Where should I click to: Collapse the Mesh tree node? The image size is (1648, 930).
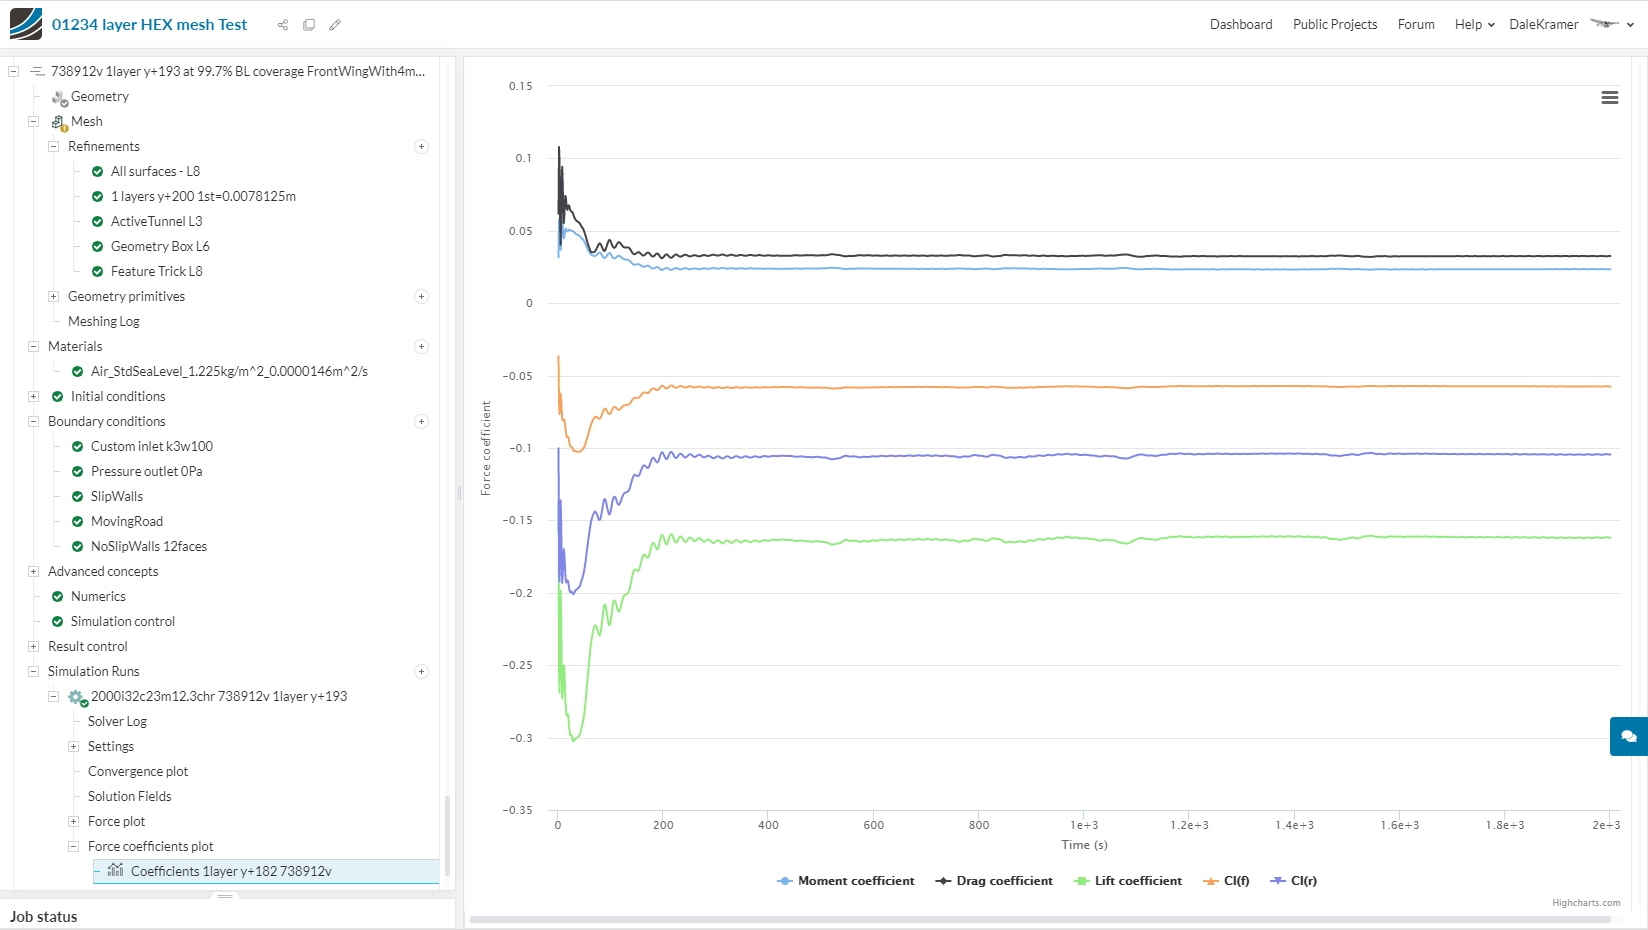coord(33,122)
